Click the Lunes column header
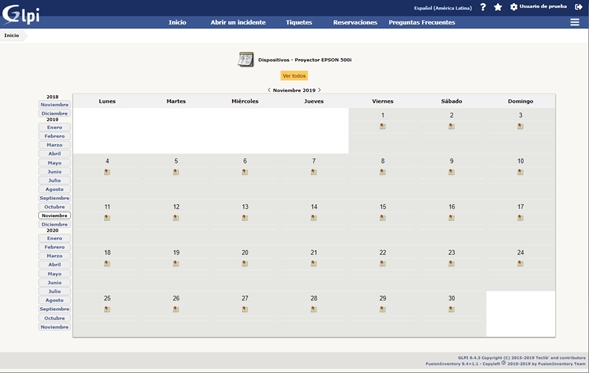 [x=107, y=101]
